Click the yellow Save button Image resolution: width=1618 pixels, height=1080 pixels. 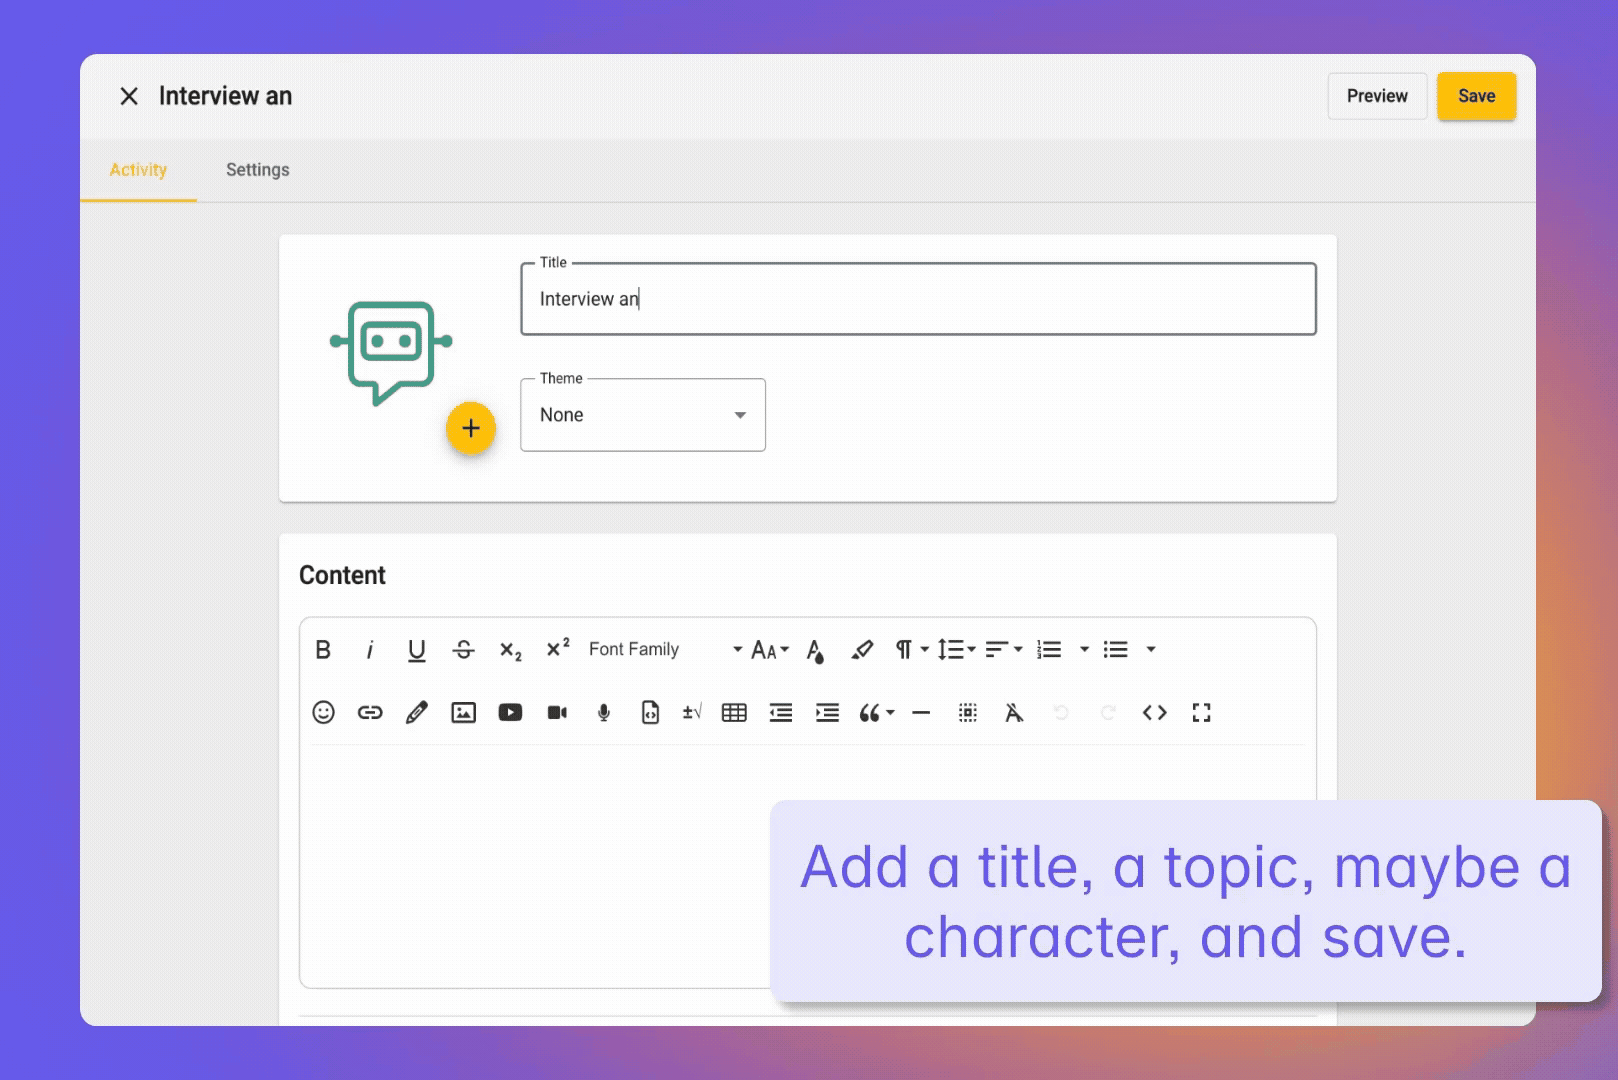(x=1477, y=96)
